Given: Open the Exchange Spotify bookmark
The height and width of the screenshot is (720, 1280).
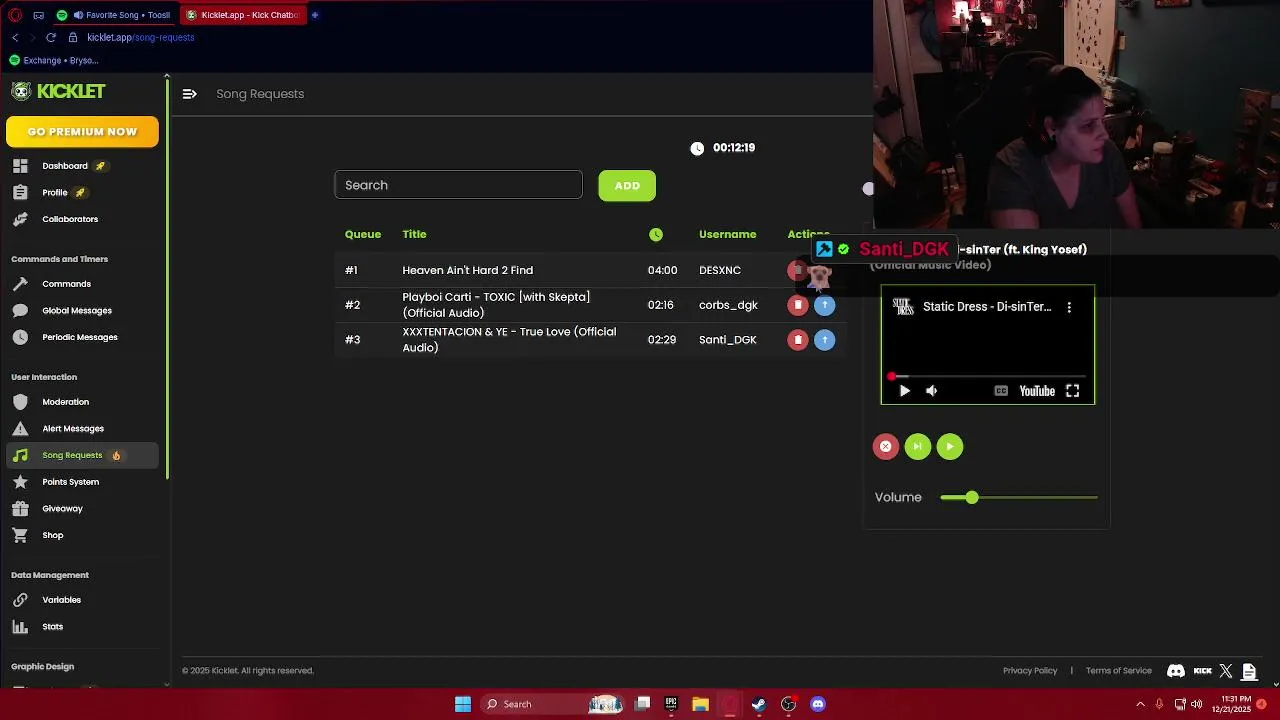Looking at the screenshot, I should [54, 60].
